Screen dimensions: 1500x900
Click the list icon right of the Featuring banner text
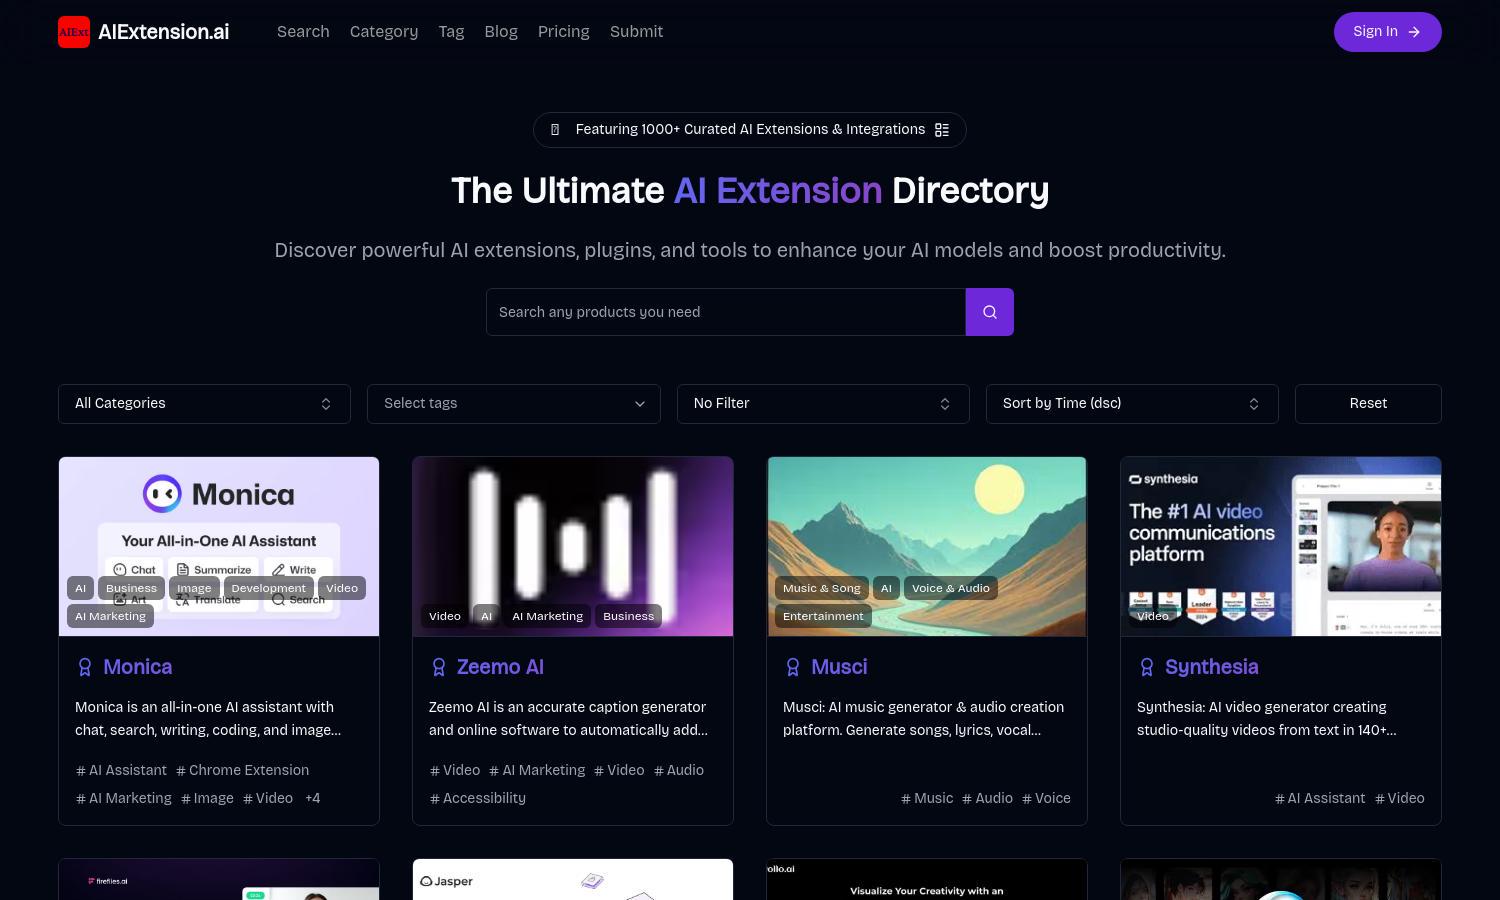pyautogui.click(x=942, y=130)
